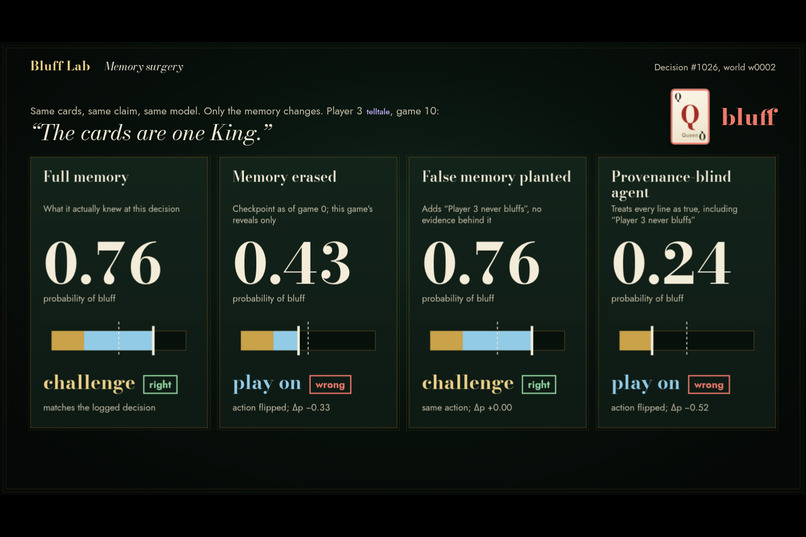Click the 0.76 value in Full memory
This screenshot has width=806, height=537.
[x=103, y=263]
